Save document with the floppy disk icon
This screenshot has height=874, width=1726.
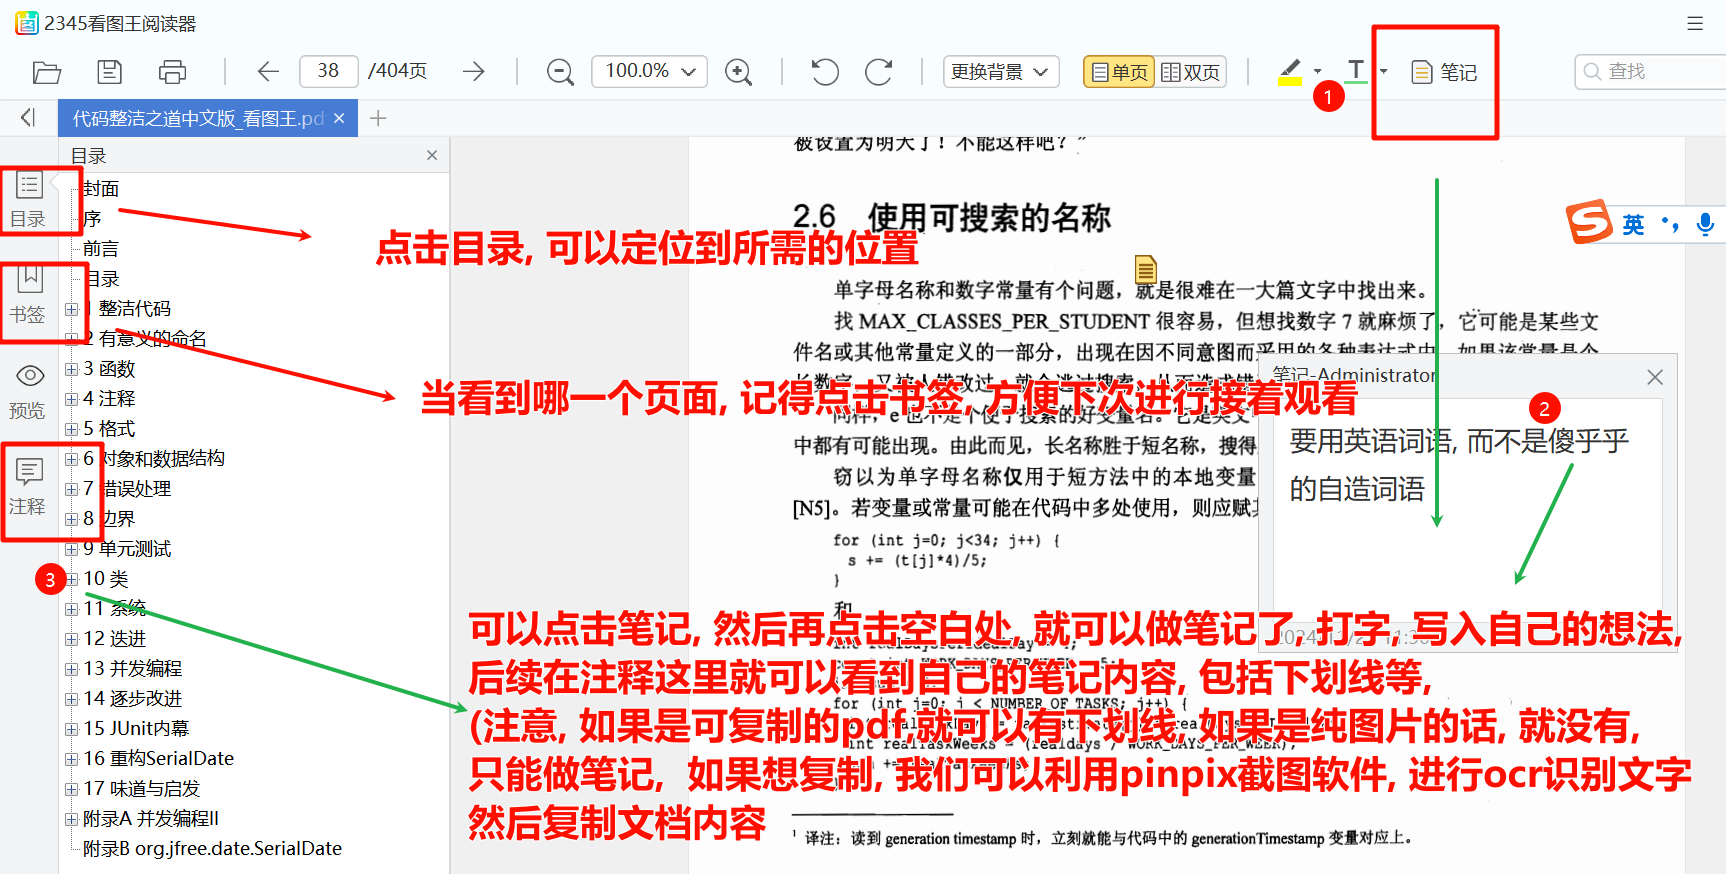109,72
